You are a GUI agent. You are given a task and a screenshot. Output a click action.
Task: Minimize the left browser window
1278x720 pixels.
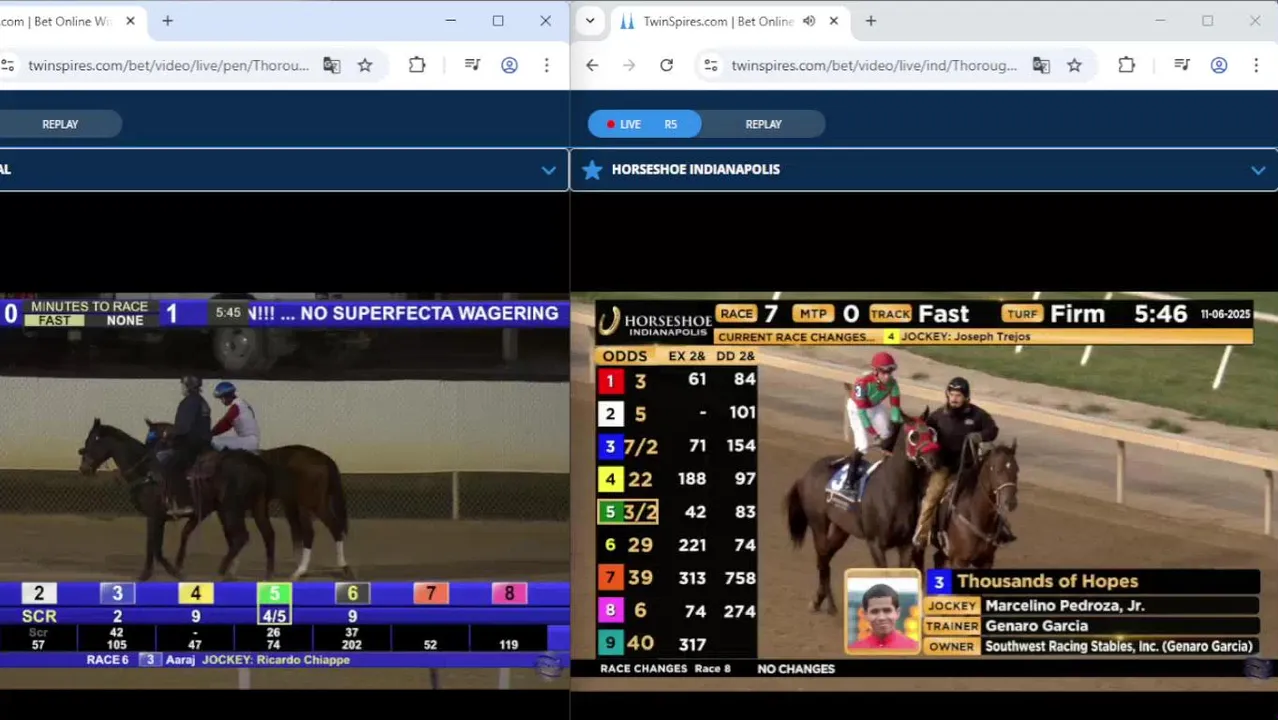tap(451, 21)
